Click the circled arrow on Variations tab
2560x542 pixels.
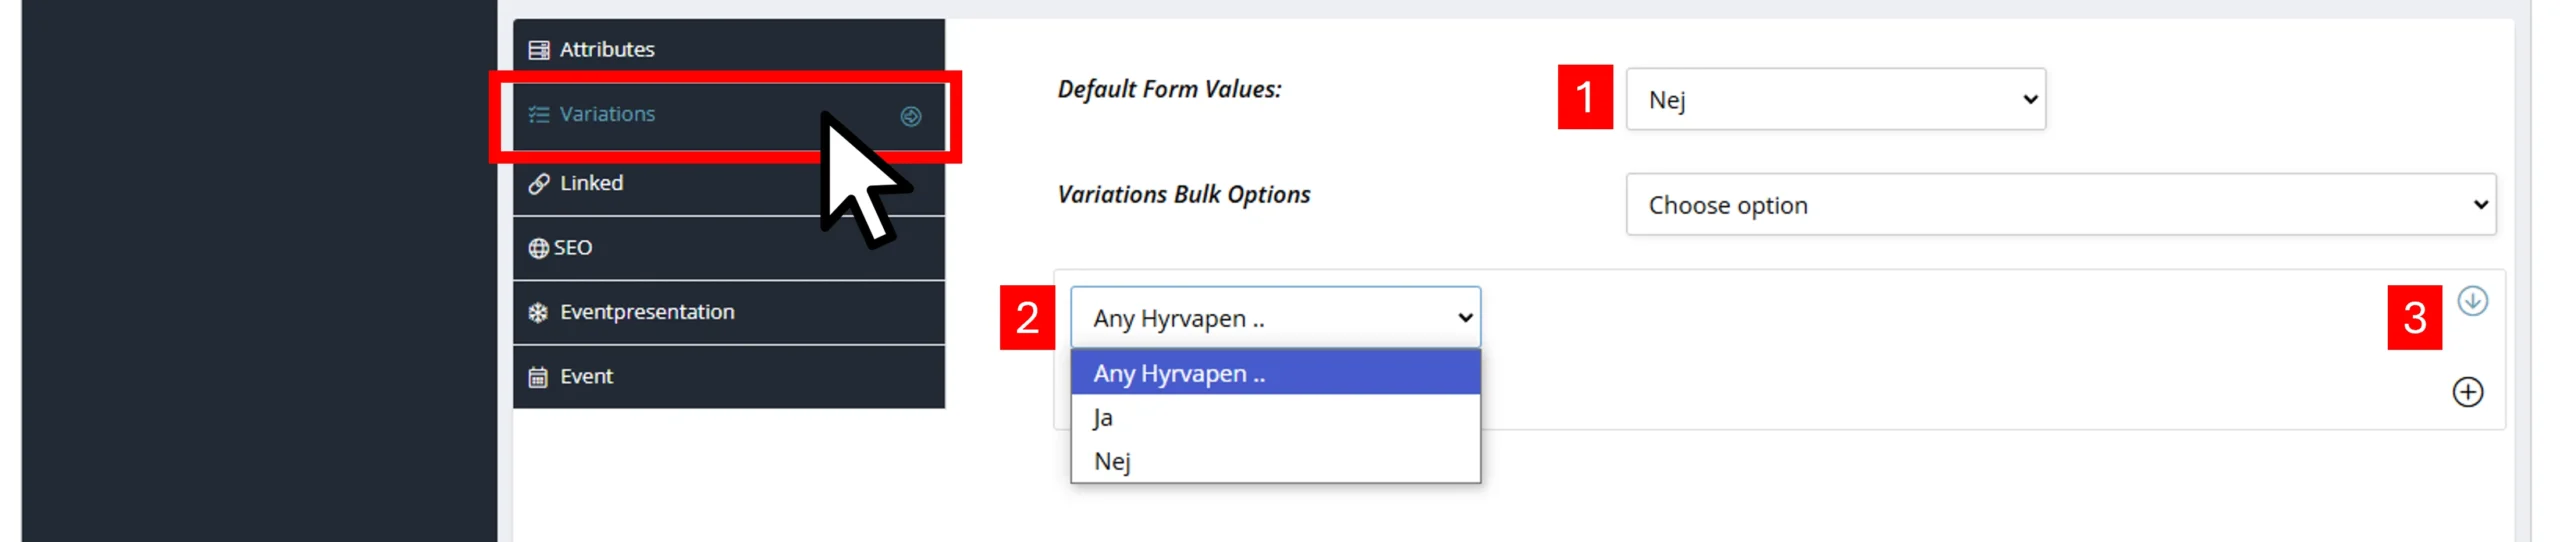coord(910,117)
